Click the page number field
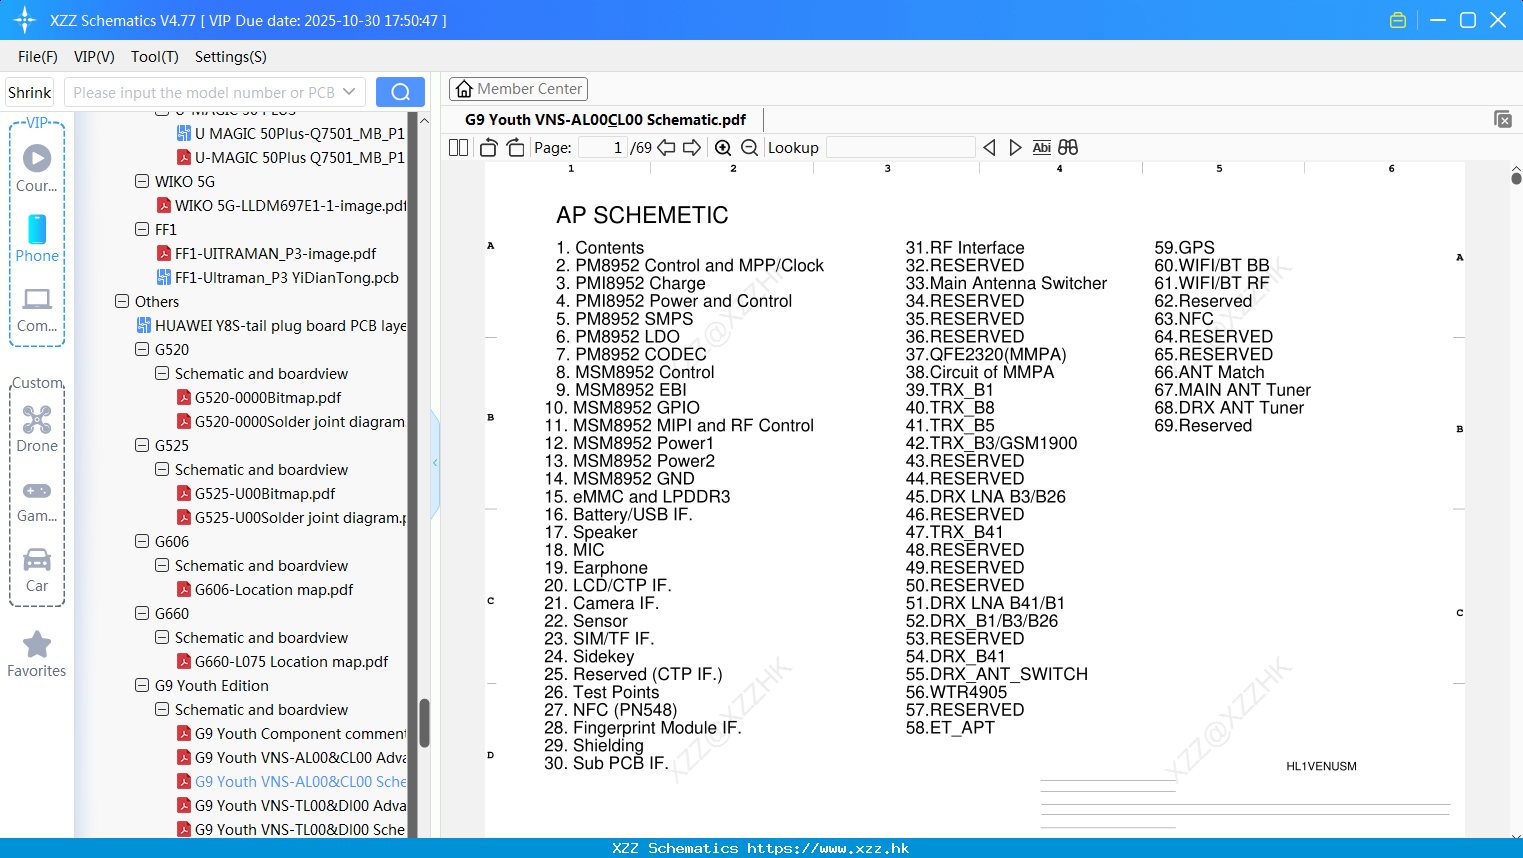 coord(602,148)
